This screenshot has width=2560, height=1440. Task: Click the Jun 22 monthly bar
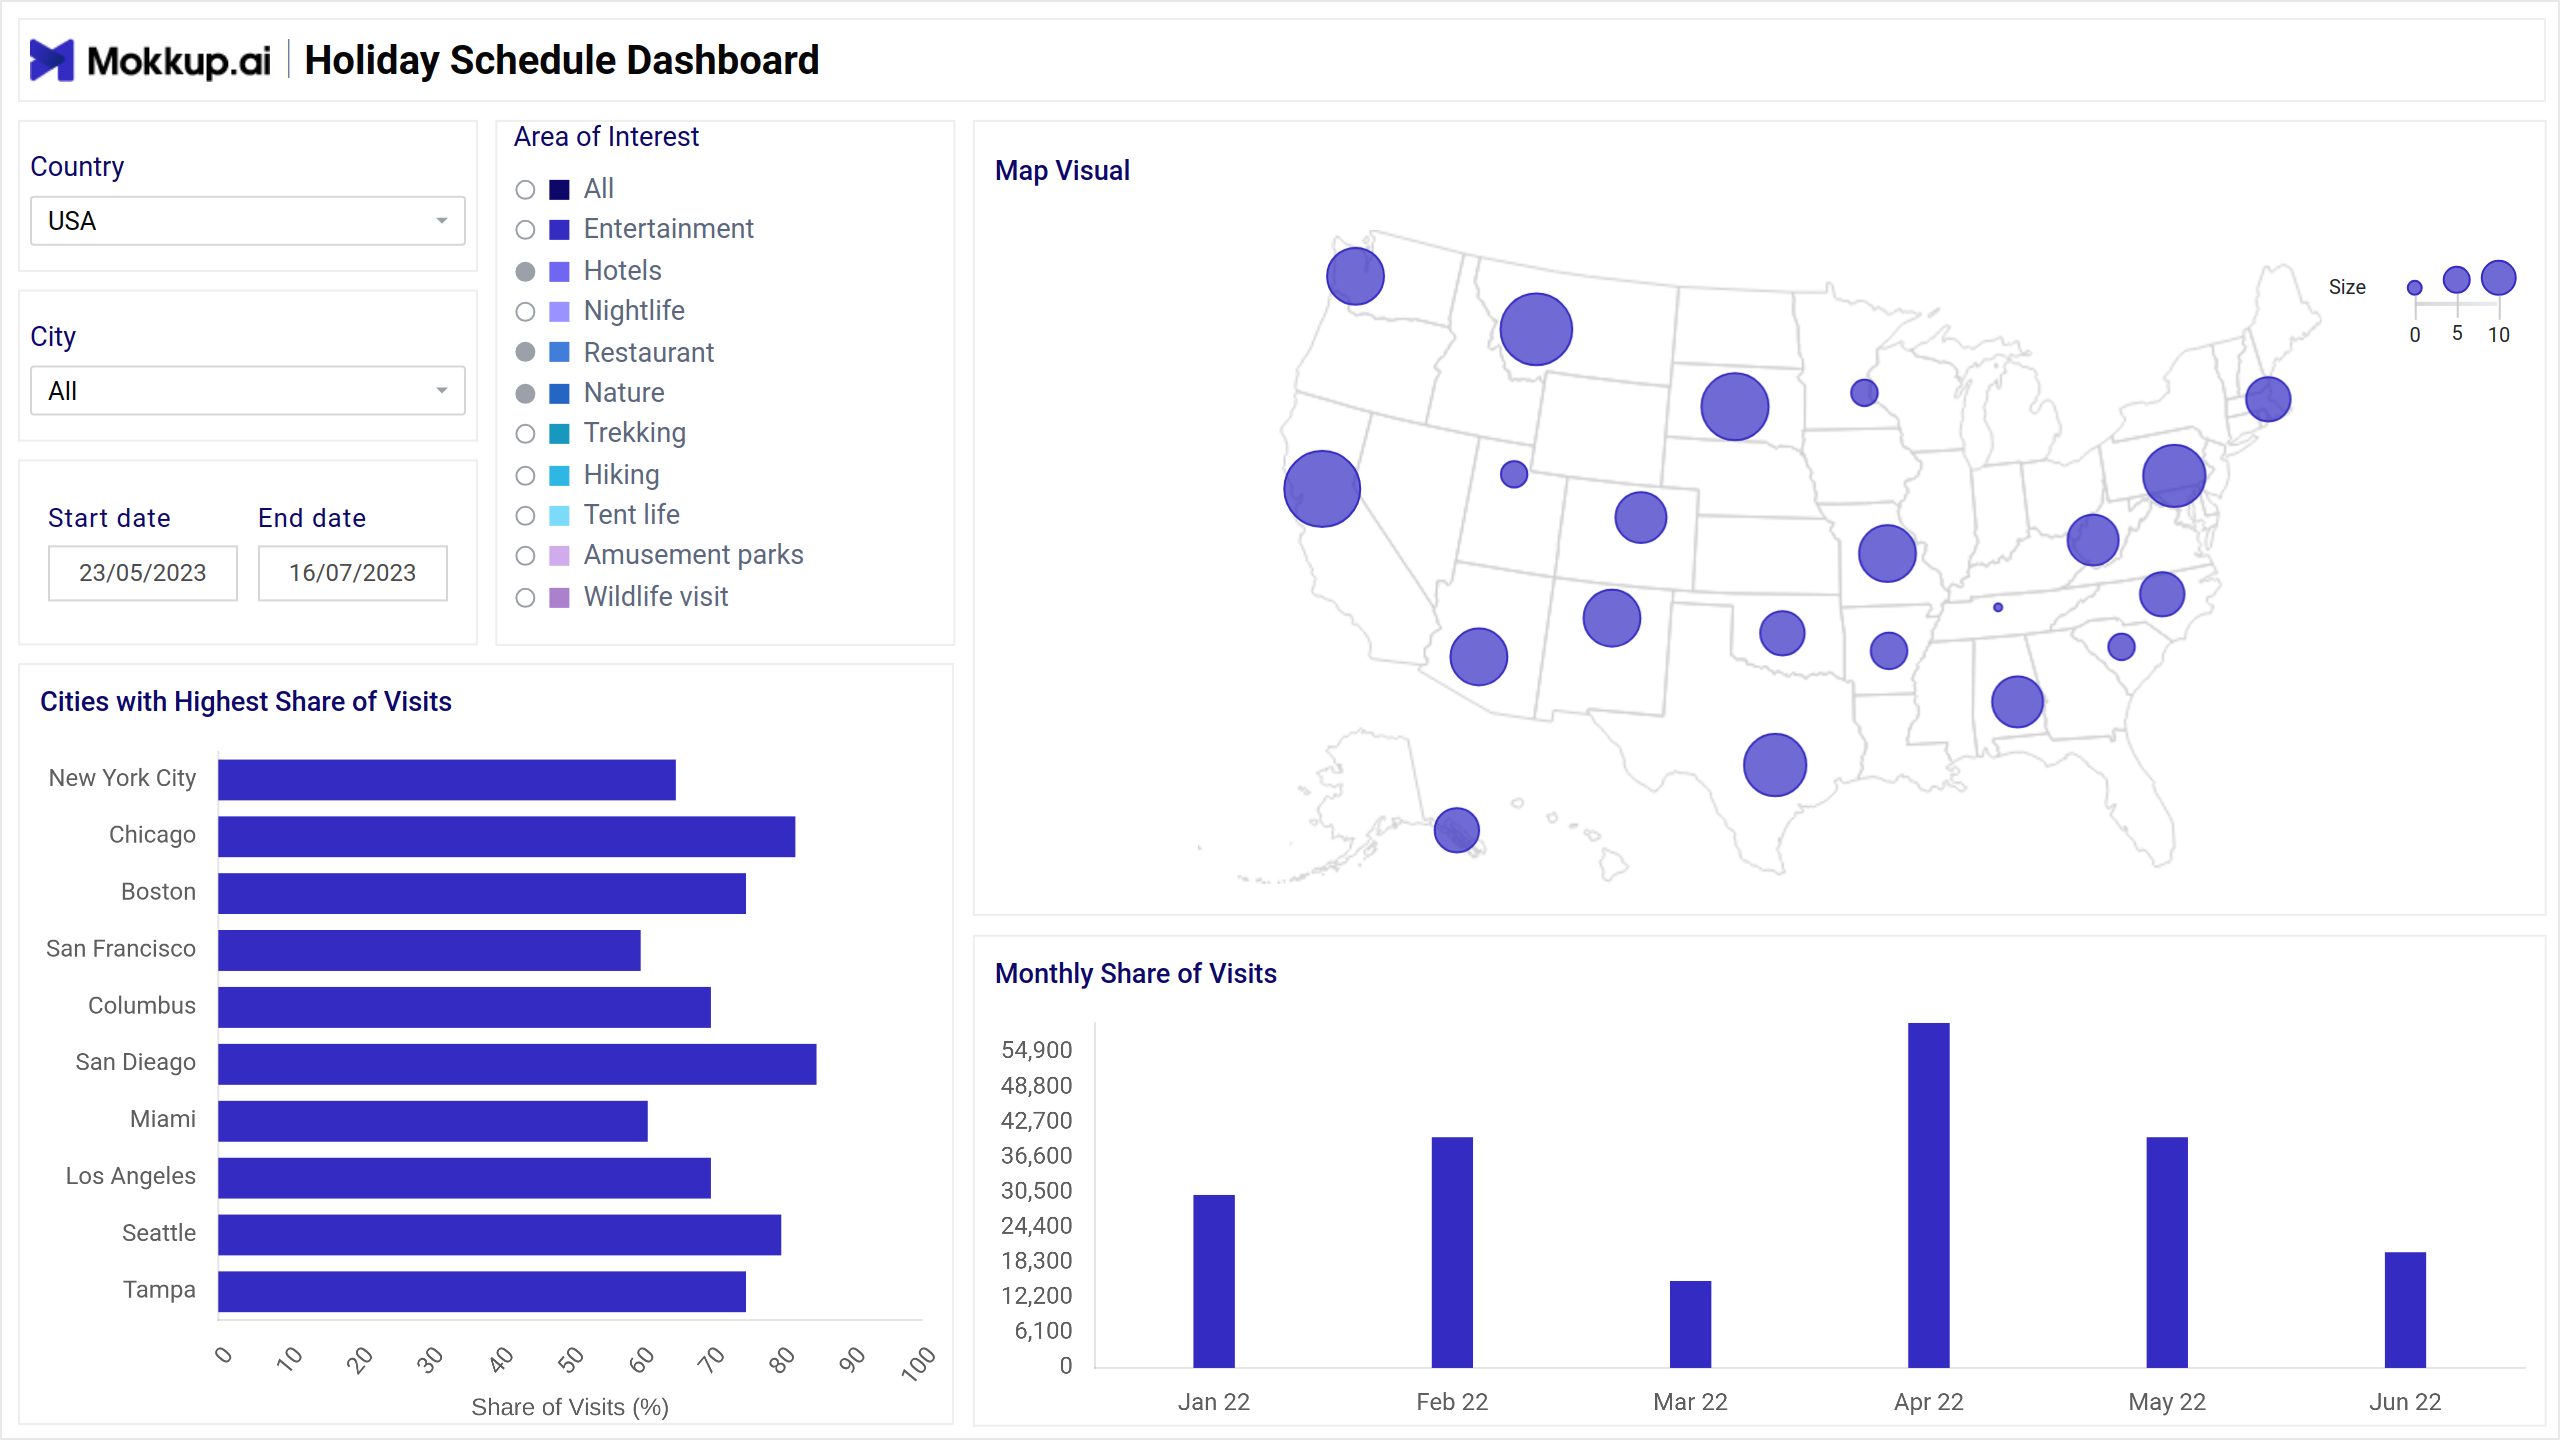[2405, 1310]
